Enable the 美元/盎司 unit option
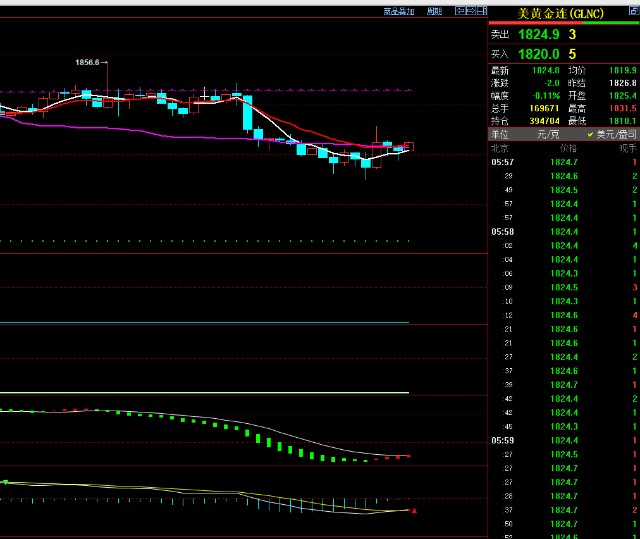Screen dimensions: 640x539 point(612,134)
